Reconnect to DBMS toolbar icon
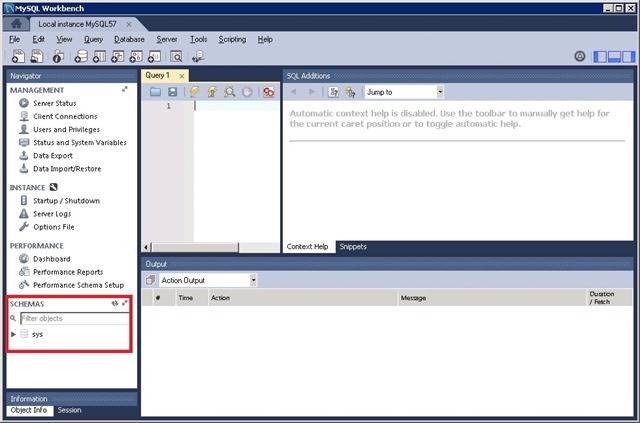The height and width of the screenshot is (423, 640). click(198, 56)
